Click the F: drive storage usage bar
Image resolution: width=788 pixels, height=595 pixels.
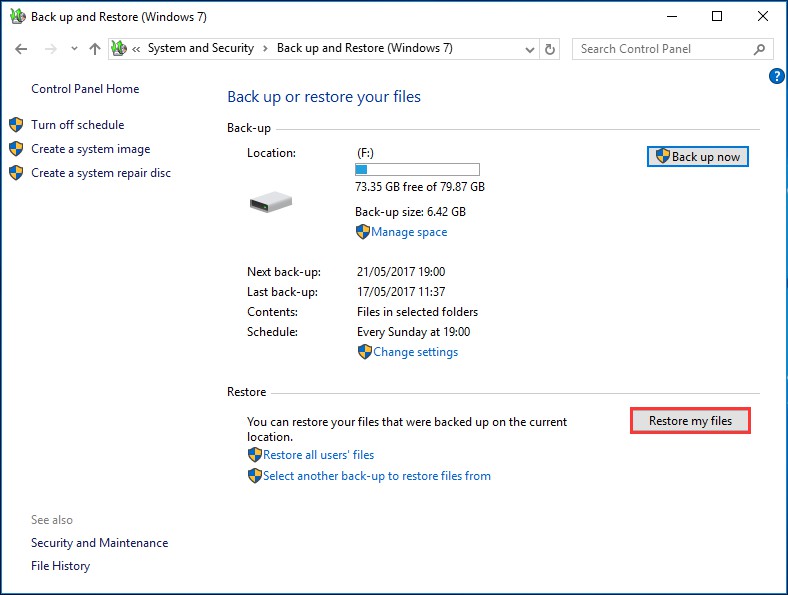[417, 169]
